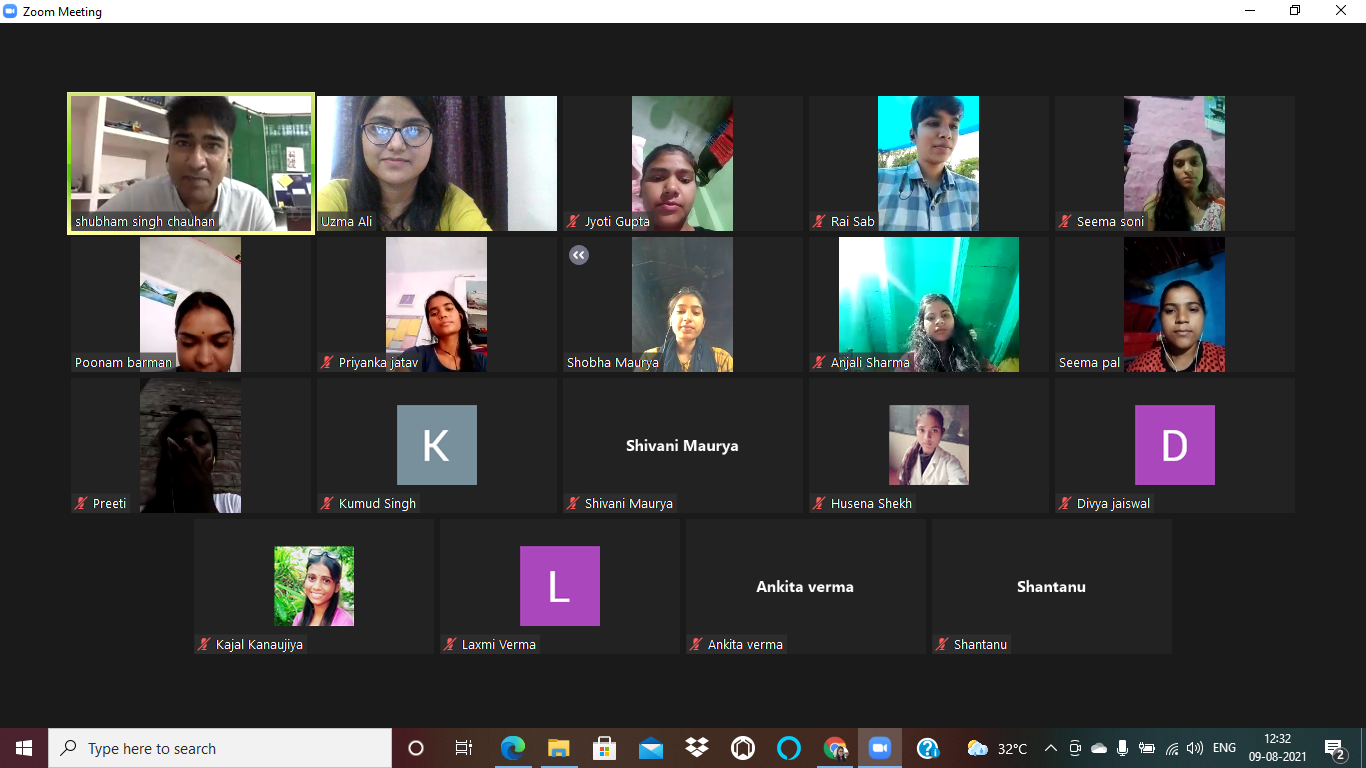
Task: Select Priyanka jatav's video tile
Action: point(437,305)
